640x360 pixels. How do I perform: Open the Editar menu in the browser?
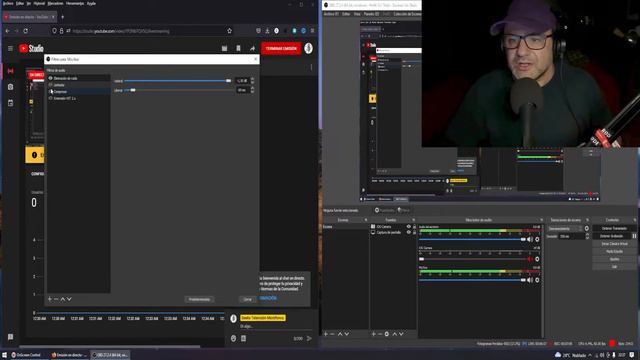coord(20,3)
